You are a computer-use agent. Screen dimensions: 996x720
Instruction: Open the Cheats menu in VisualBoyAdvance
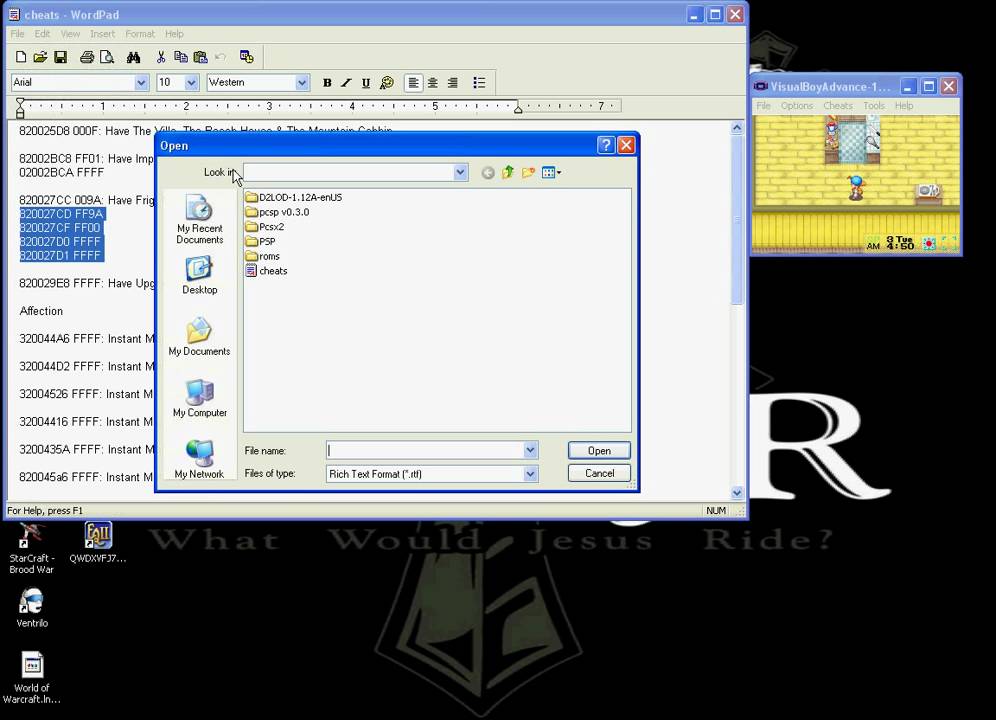click(838, 105)
